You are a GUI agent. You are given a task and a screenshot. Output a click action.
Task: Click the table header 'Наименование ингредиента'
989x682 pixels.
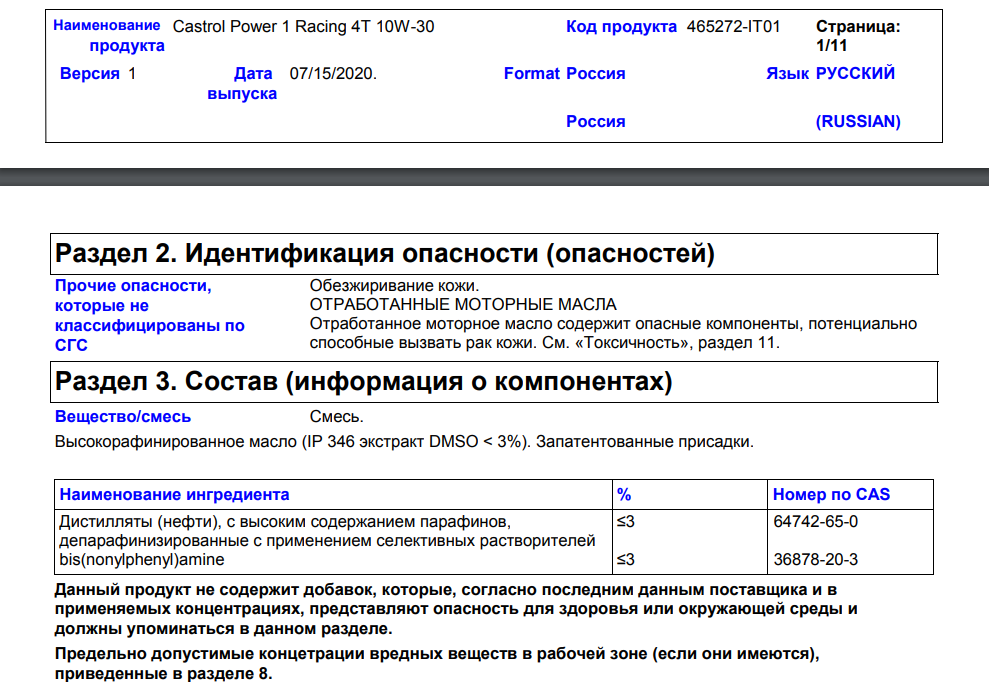tap(174, 495)
